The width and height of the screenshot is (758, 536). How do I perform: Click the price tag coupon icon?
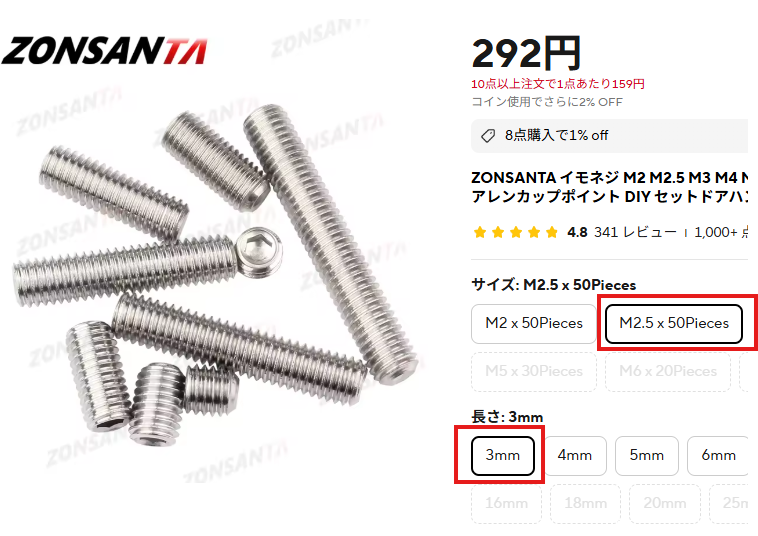click(x=488, y=136)
